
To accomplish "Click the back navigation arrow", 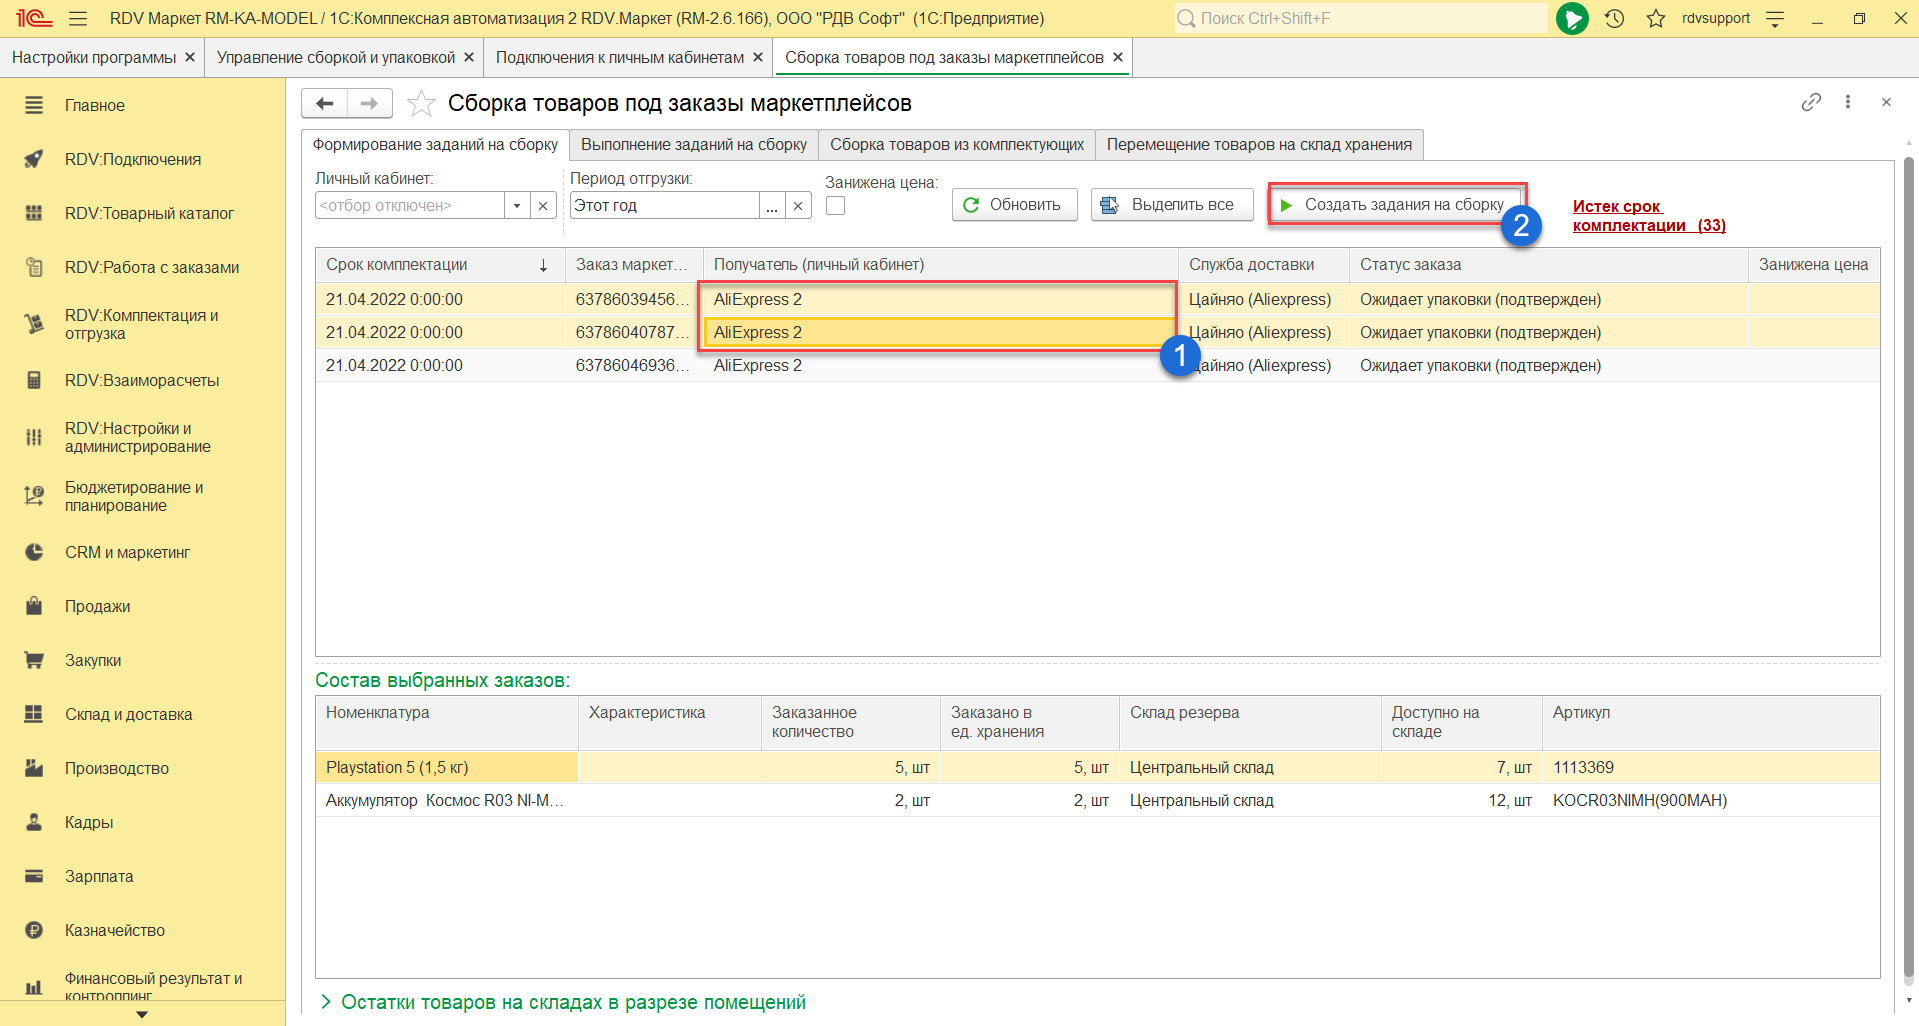I will click(x=324, y=103).
